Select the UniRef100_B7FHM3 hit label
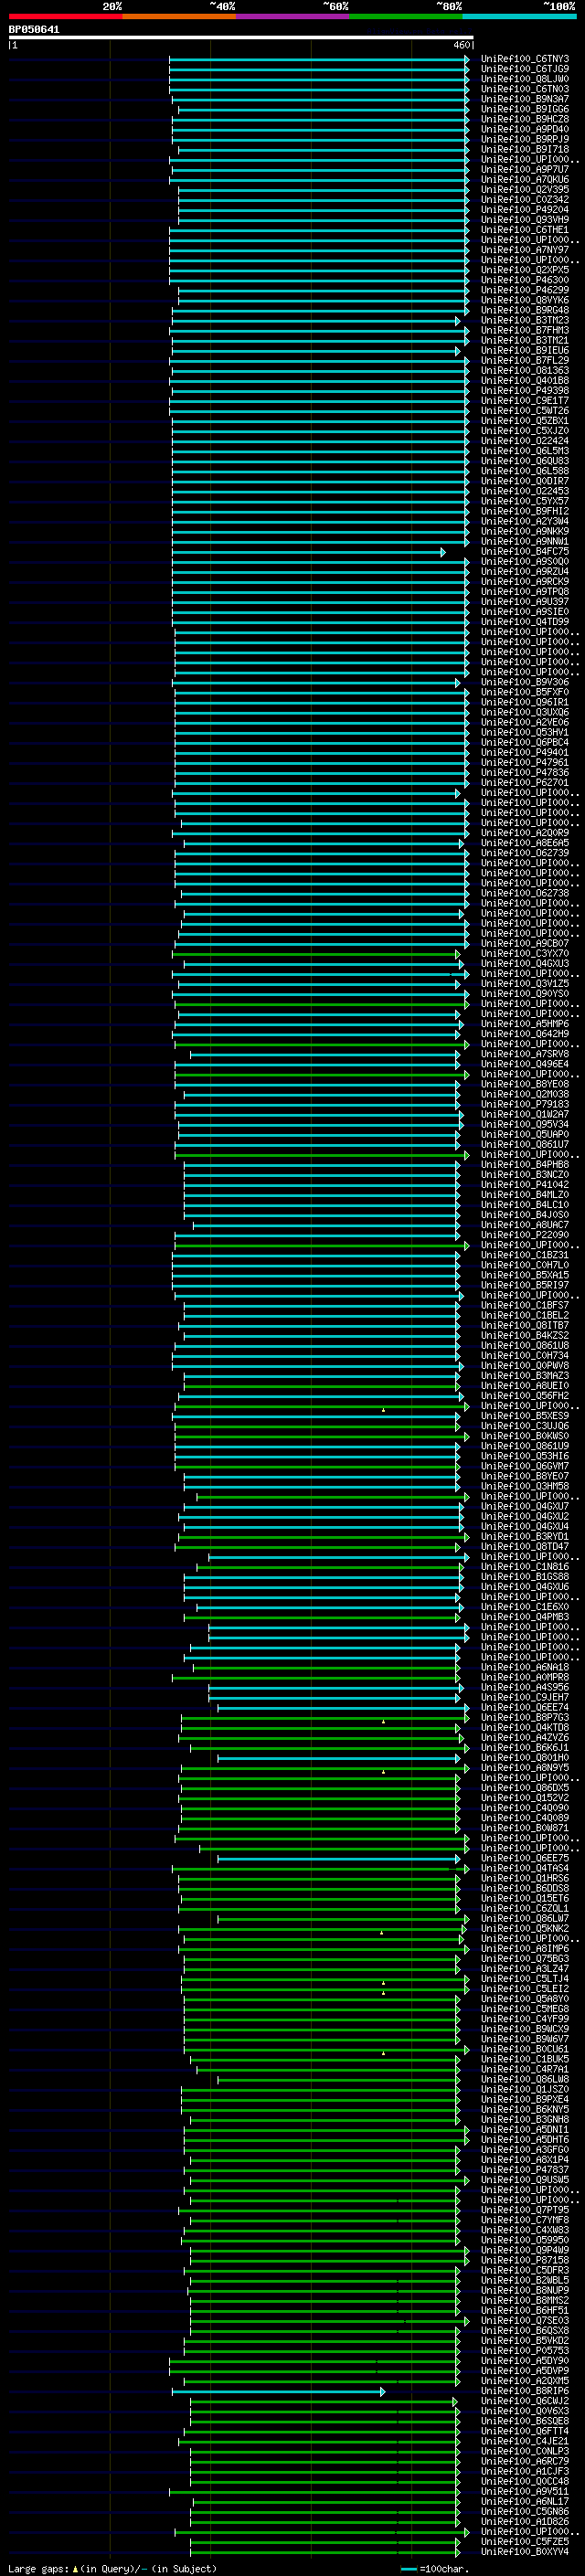 pyautogui.click(x=525, y=331)
